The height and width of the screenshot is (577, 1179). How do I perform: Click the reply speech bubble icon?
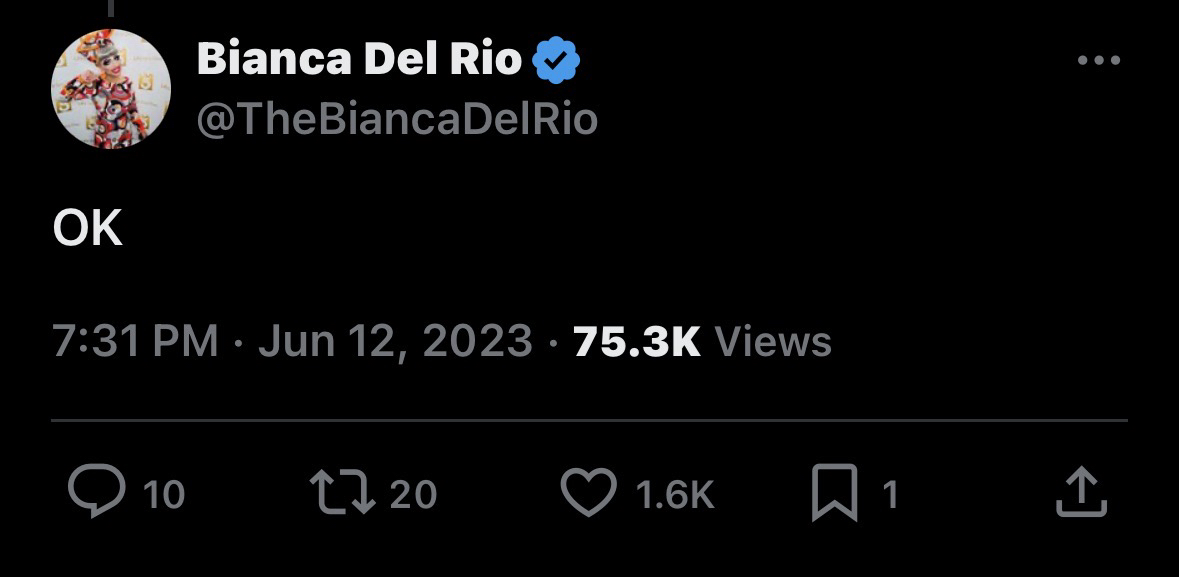[x=94, y=493]
